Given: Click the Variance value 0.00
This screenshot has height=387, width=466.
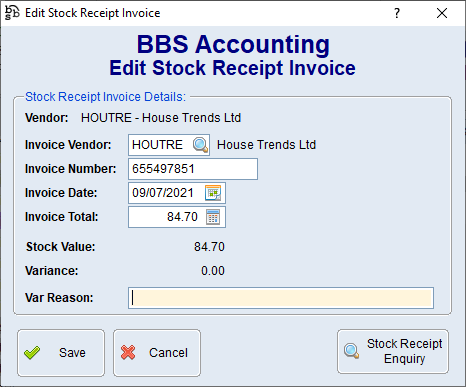Looking at the screenshot, I should pos(213,271).
